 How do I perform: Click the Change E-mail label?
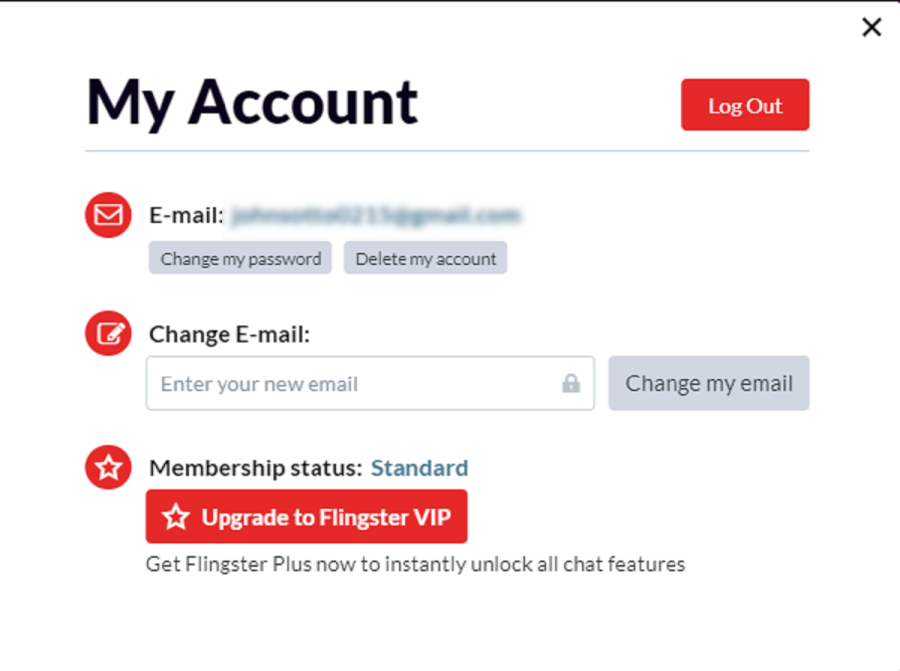230,334
